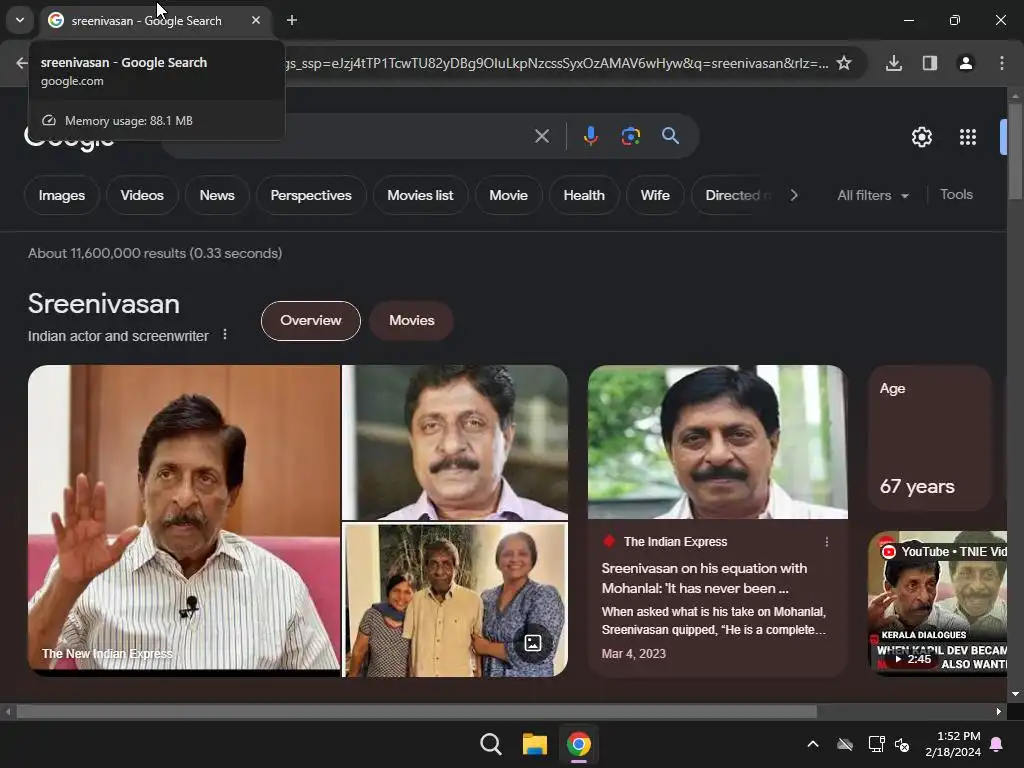Click the horizontal scrollbar at the bottom
Viewport: 1024px width, 768px height.
click(x=416, y=712)
